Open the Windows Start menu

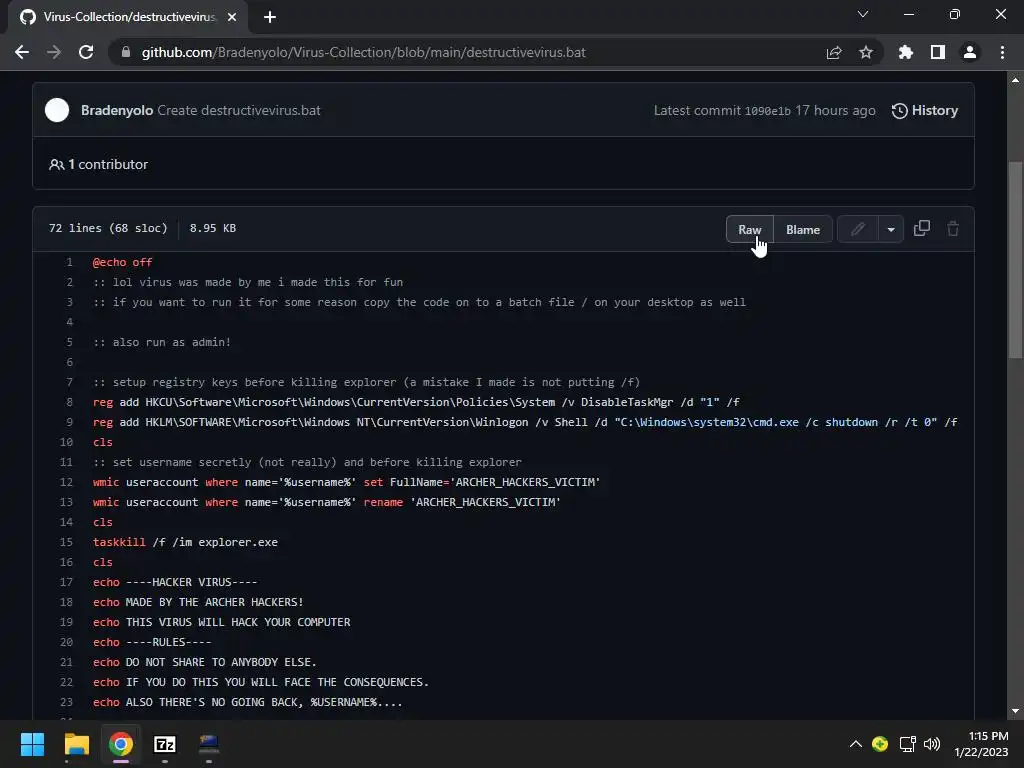pyautogui.click(x=32, y=744)
